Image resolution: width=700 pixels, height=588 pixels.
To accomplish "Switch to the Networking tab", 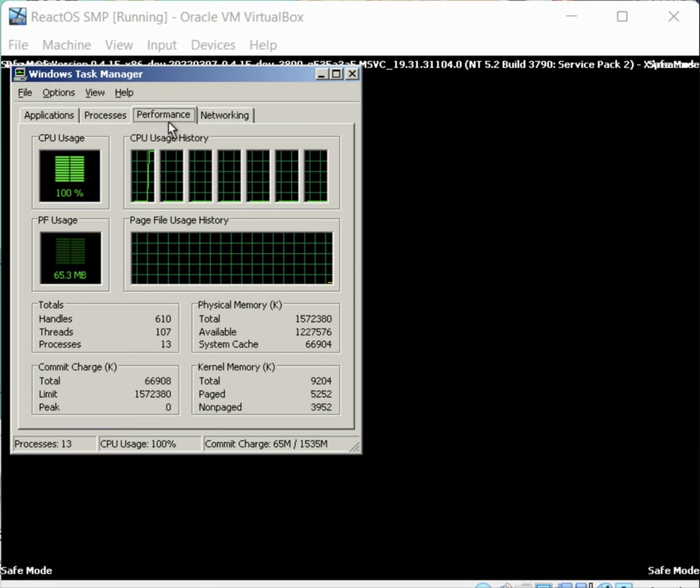I will pos(224,116).
